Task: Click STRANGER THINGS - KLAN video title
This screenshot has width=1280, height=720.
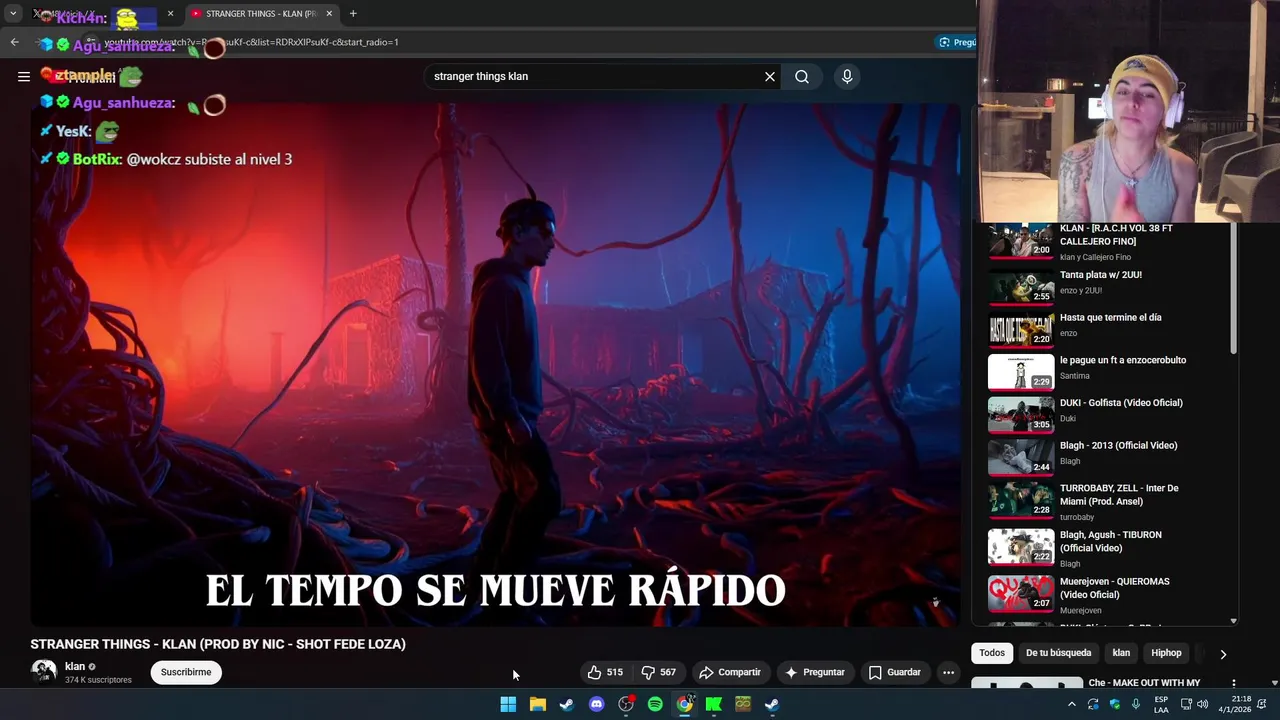Action: pos(218,644)
